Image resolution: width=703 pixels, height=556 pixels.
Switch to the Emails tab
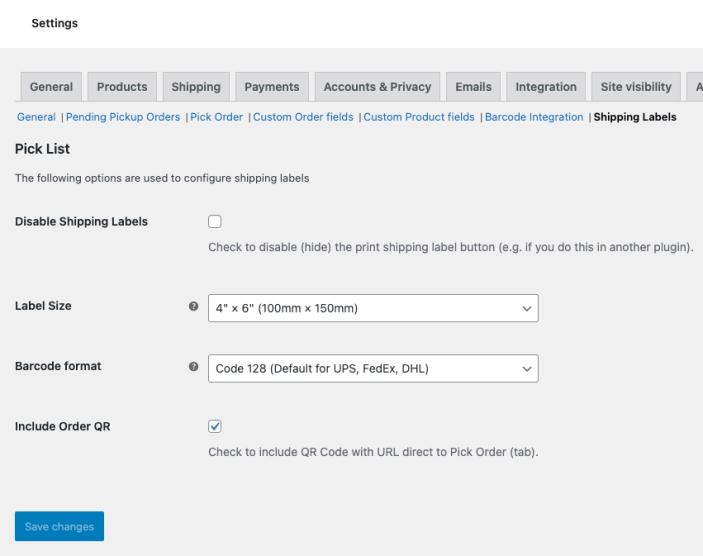(473, 87)
